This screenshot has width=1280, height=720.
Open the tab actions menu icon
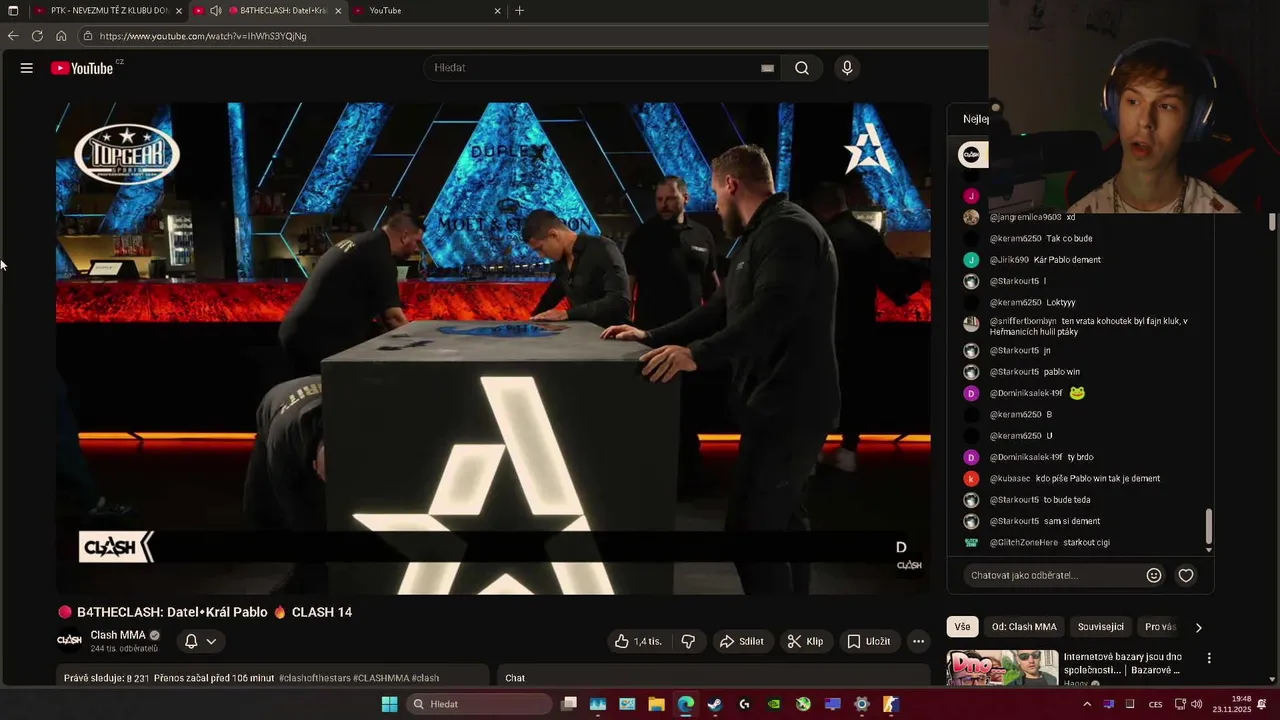tap(13, 11)
